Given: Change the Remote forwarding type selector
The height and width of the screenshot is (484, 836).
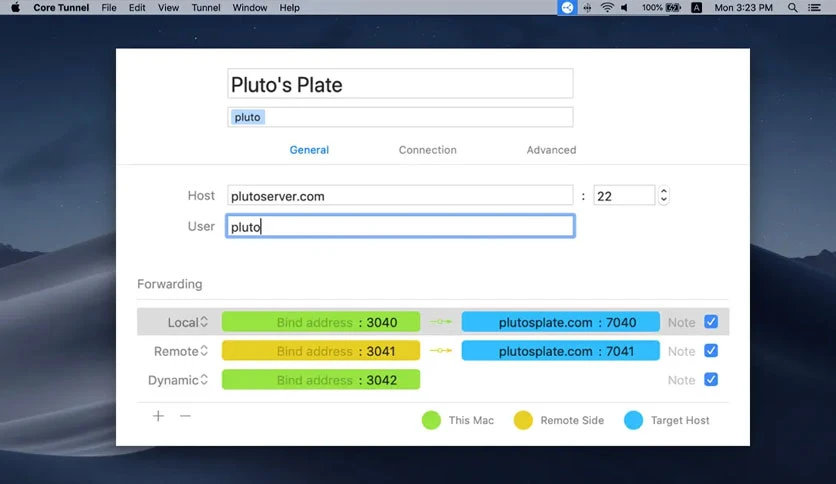Looking at the screenshot, I should (181, 351).
